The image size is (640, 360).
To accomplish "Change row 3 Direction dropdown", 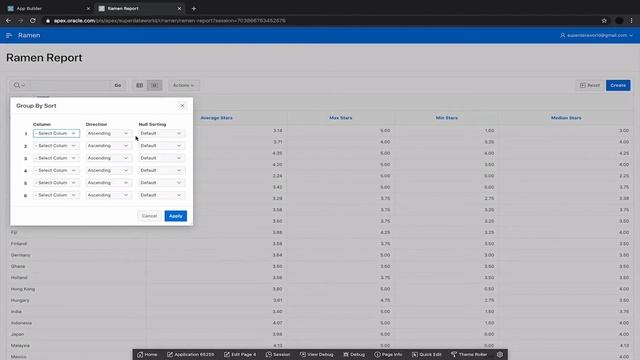I will [109, 158].
